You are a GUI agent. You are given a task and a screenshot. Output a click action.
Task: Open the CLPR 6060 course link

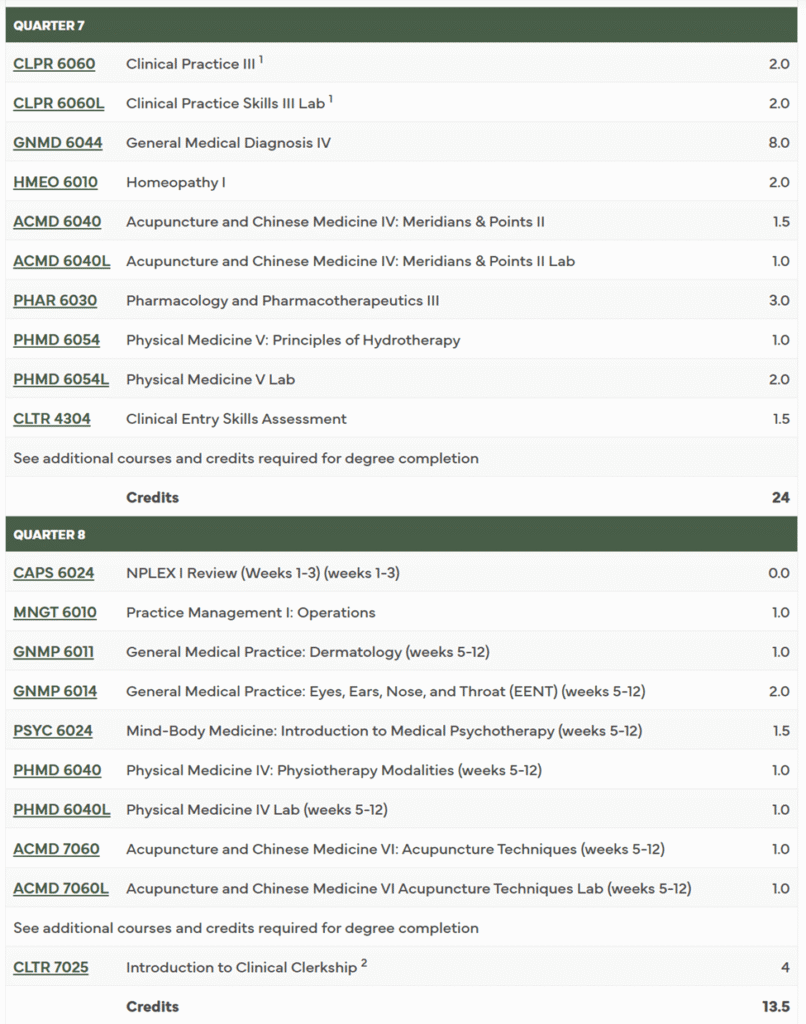[54, 64]
